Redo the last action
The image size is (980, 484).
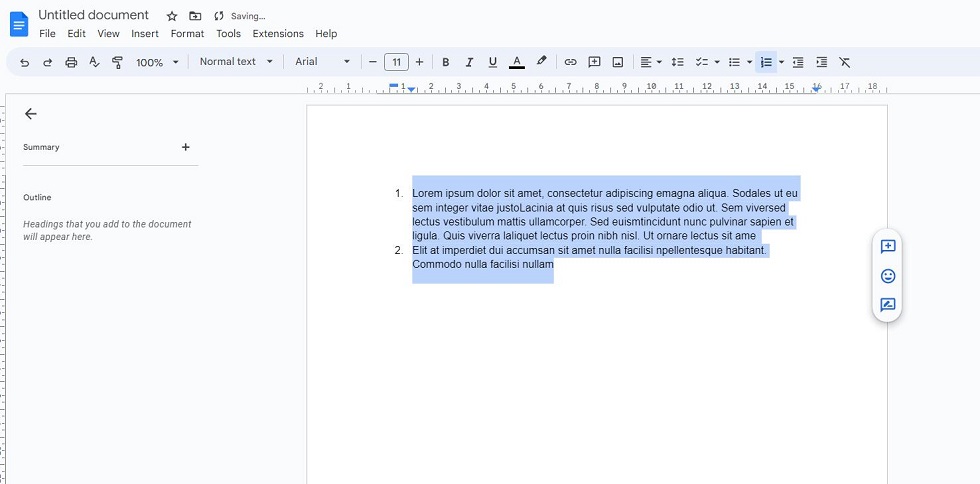point(48,62)
